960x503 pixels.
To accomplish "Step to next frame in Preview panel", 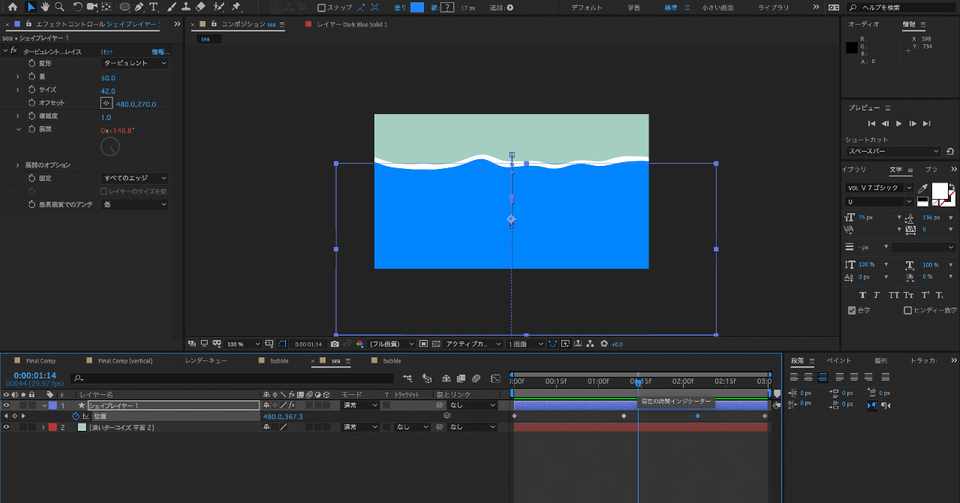I will point(912,124).
